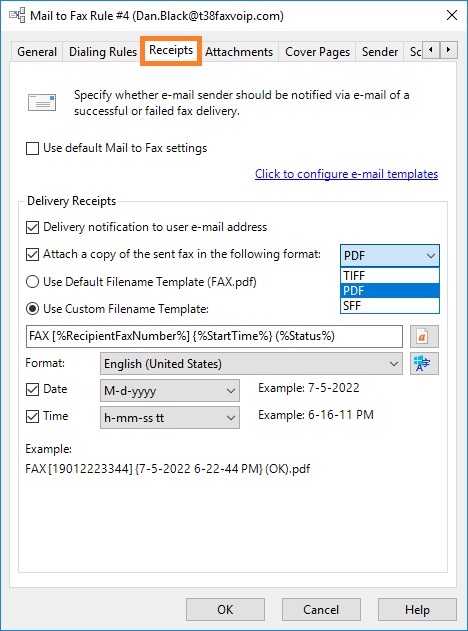Click the language format translate icon
468x631 pixels.
[x=424, y=364]
